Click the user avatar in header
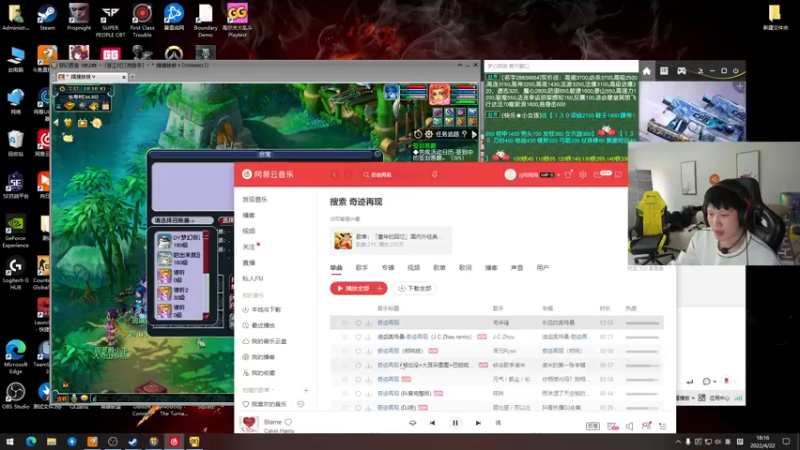The height and width of the screenshot is (450, 800). (510, 174)
